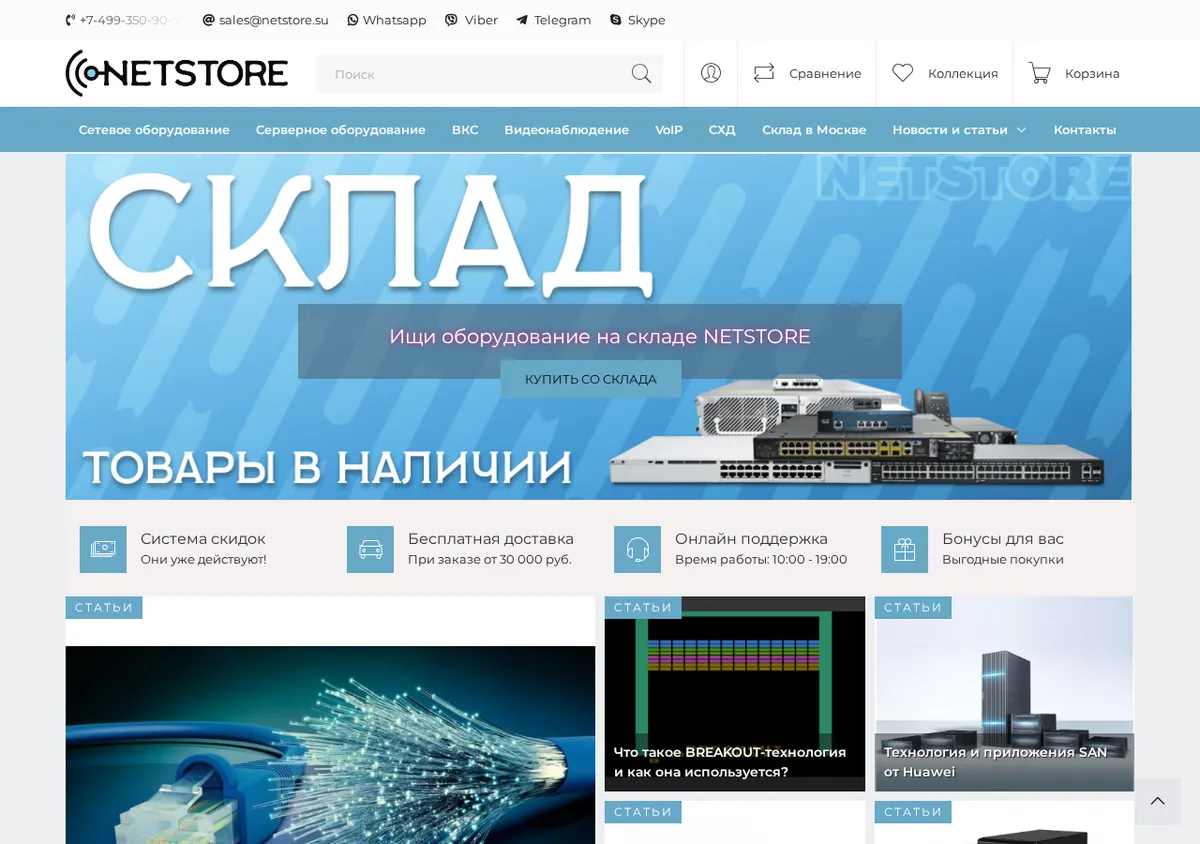Open the Коллекция heart icon
This screenshot has height=844, width=1200.
(x=903, y=73)
